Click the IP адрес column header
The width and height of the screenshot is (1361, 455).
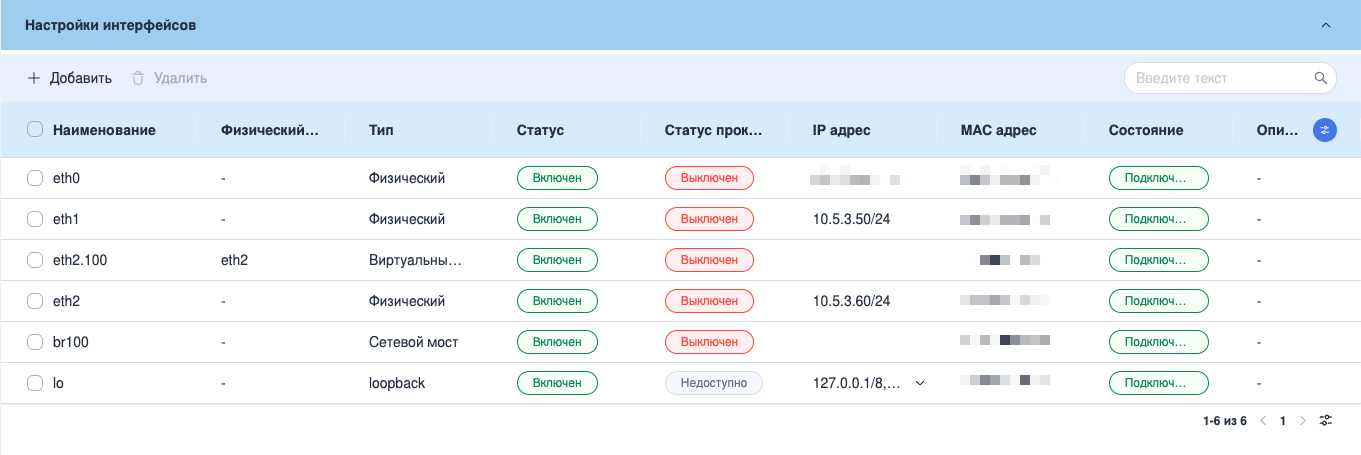(841, 130)
